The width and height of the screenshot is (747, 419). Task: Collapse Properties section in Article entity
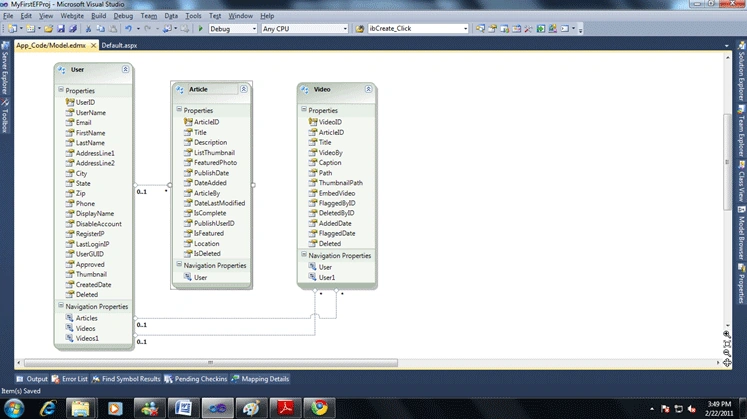coord(179,109)
